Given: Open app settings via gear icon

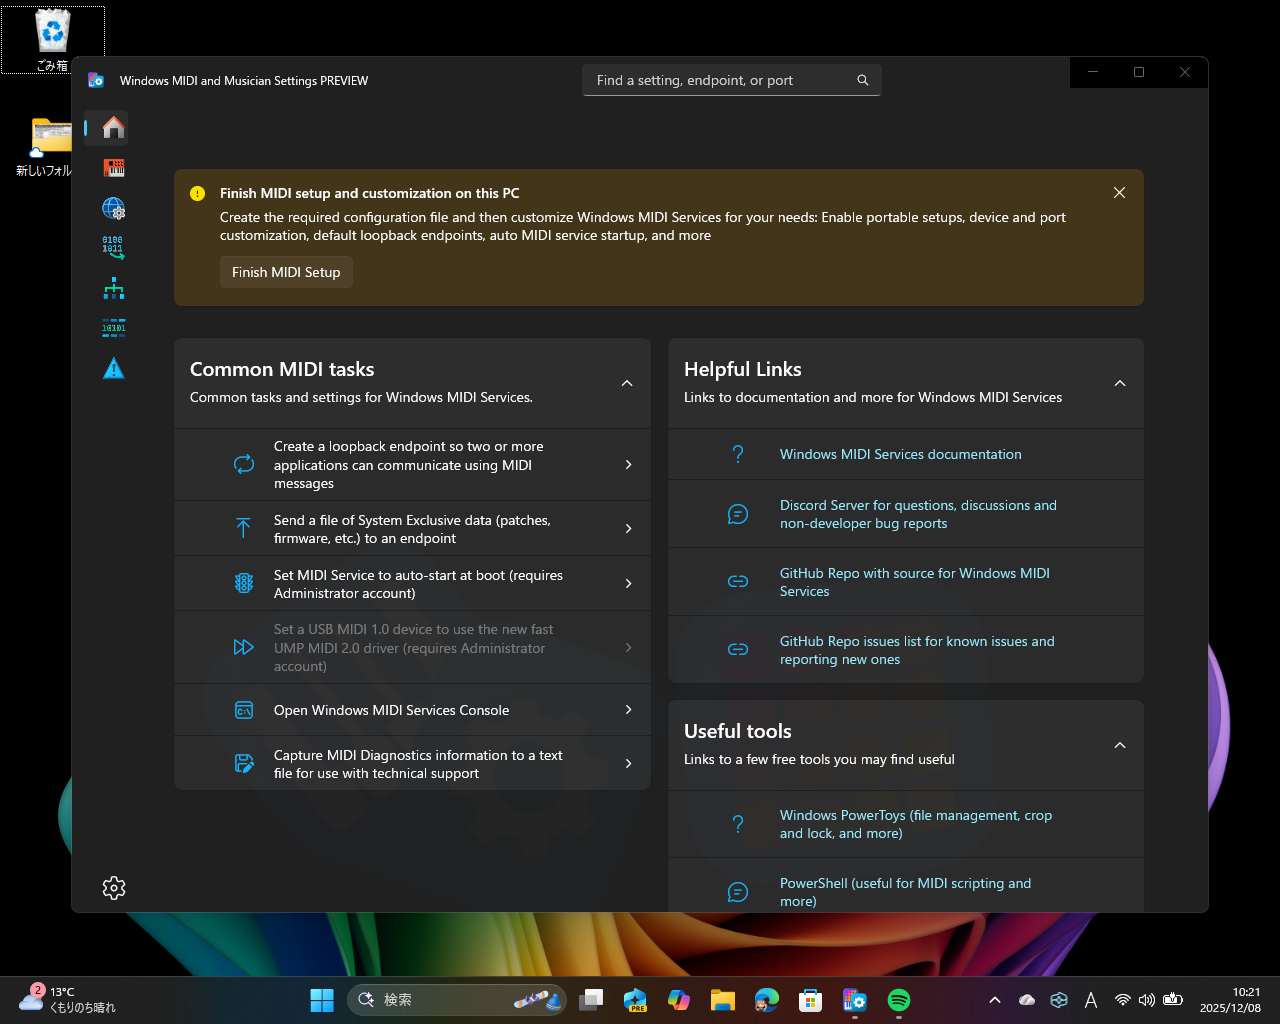Looking at the screenshot, I should [113, 888].
